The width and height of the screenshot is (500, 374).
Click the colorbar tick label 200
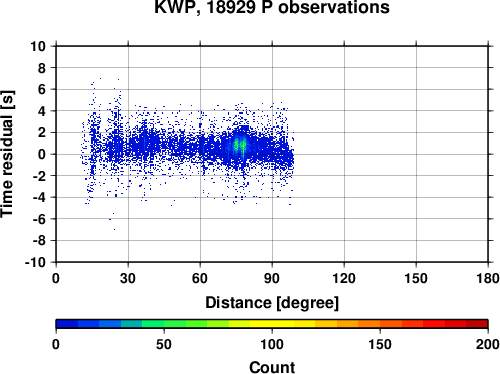tap(488, 344)
